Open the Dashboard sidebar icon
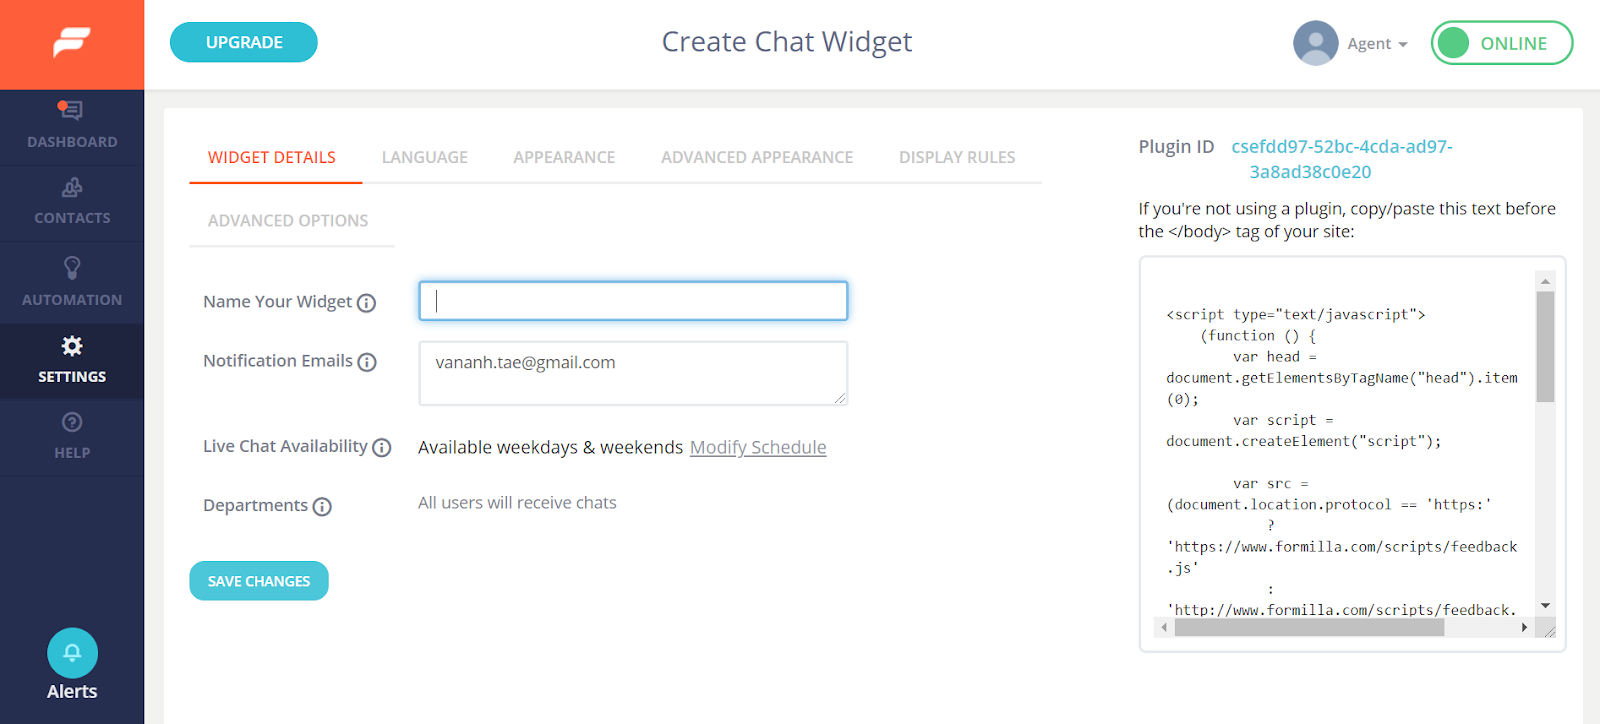 tap(71, 110)
